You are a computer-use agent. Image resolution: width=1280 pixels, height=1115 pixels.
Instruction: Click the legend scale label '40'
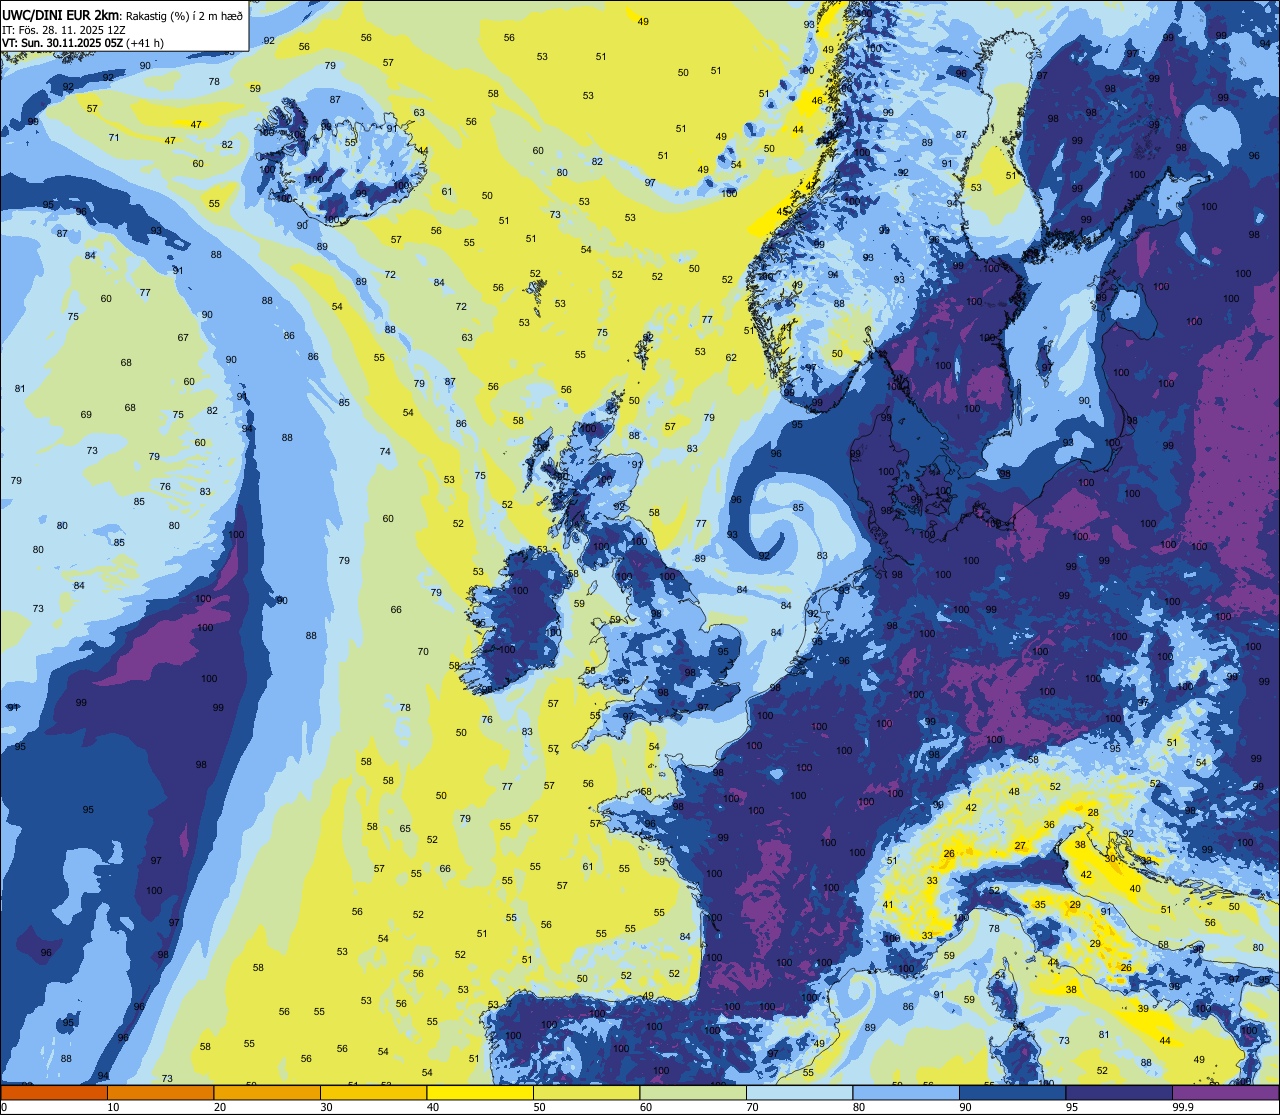(433, 1107)
